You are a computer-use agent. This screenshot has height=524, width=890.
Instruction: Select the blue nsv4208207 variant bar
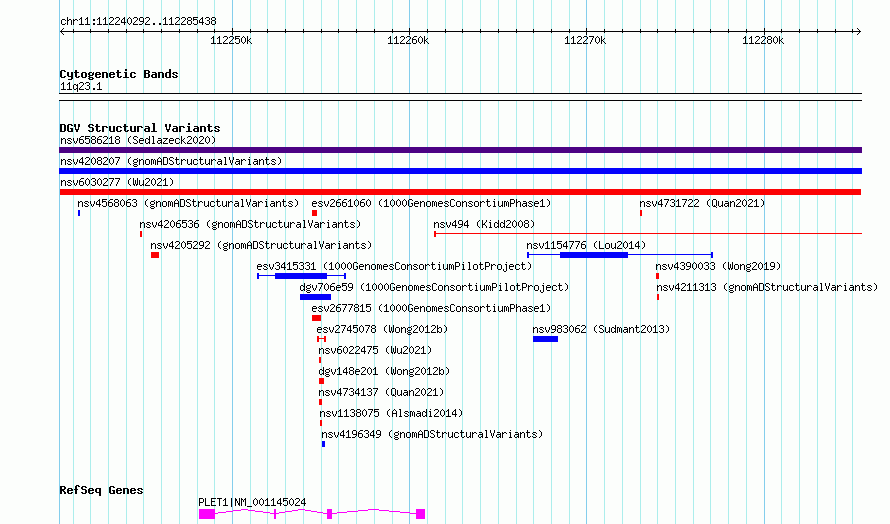(x=460, y=171)
